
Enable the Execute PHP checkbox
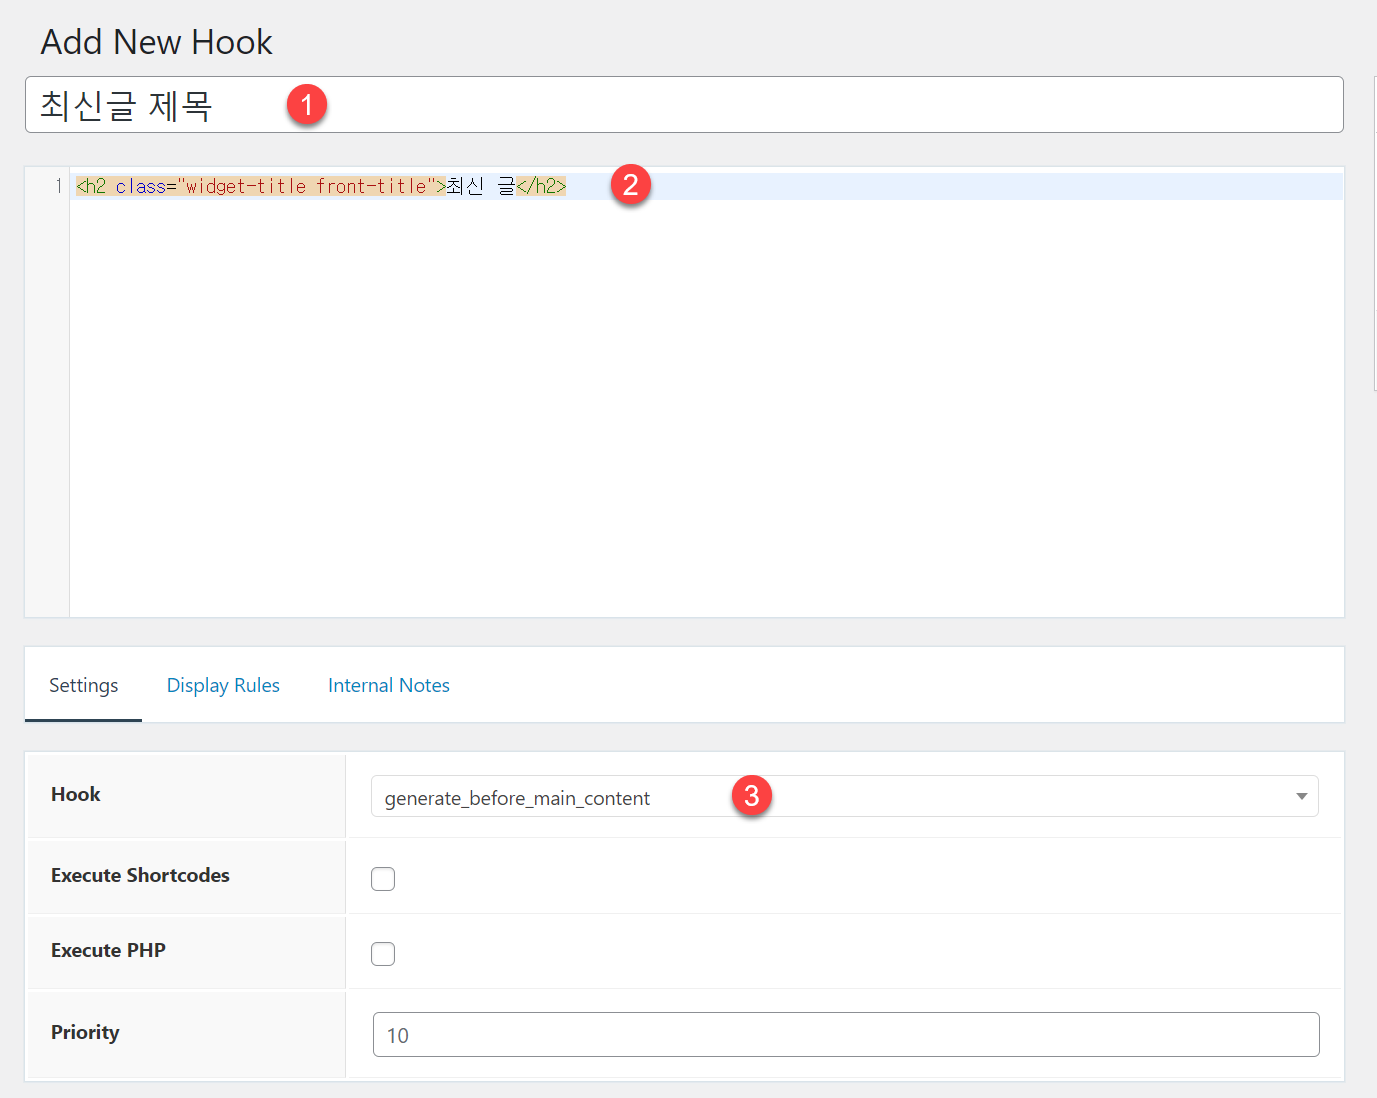click(383, 954)
